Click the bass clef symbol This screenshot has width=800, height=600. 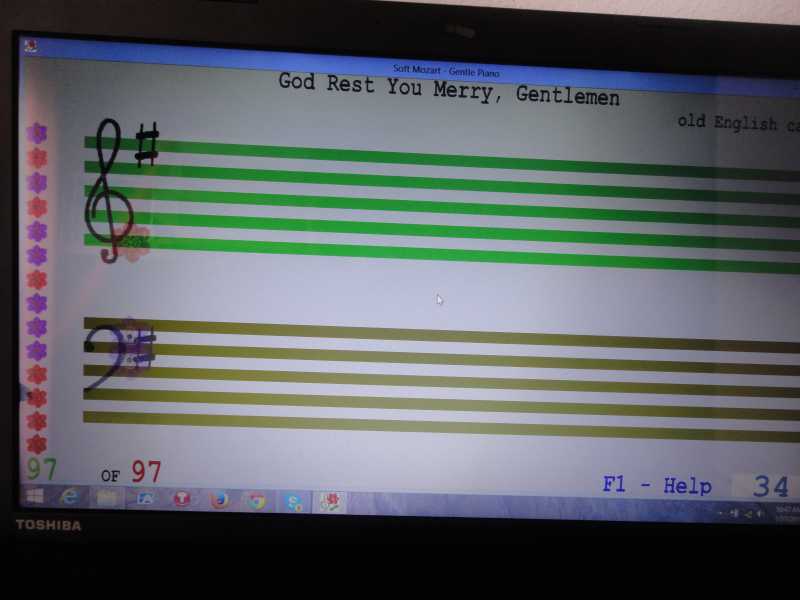tap(105, 358)
